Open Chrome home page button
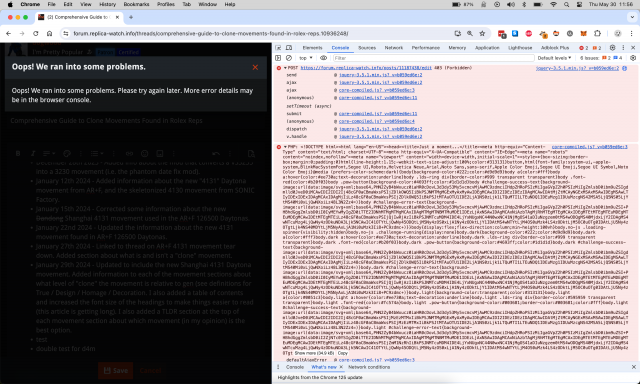The height and width of the screenshot is (384, 640). pos(49,33)
